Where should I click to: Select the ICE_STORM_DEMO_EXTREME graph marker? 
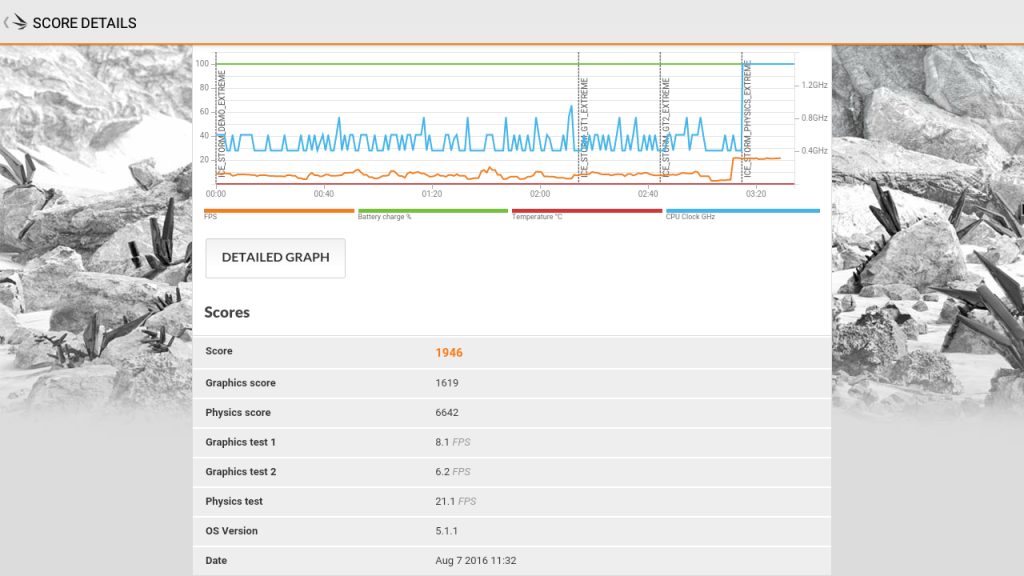(221, 124)
